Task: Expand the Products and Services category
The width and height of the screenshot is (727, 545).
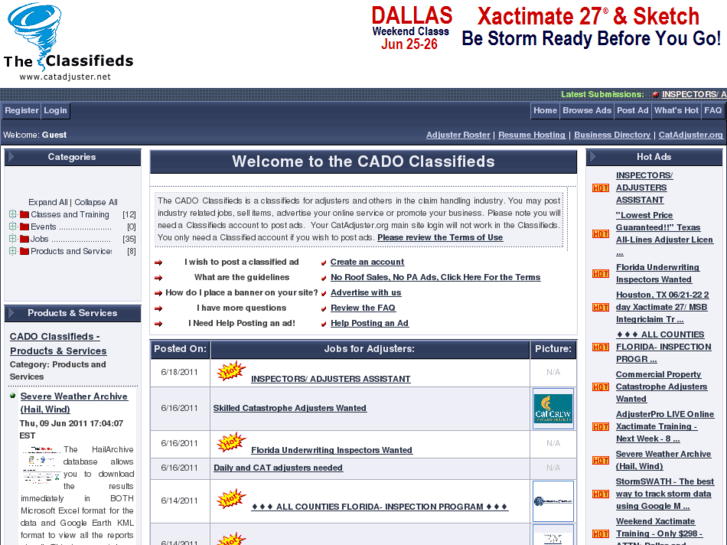Action: 13,251
